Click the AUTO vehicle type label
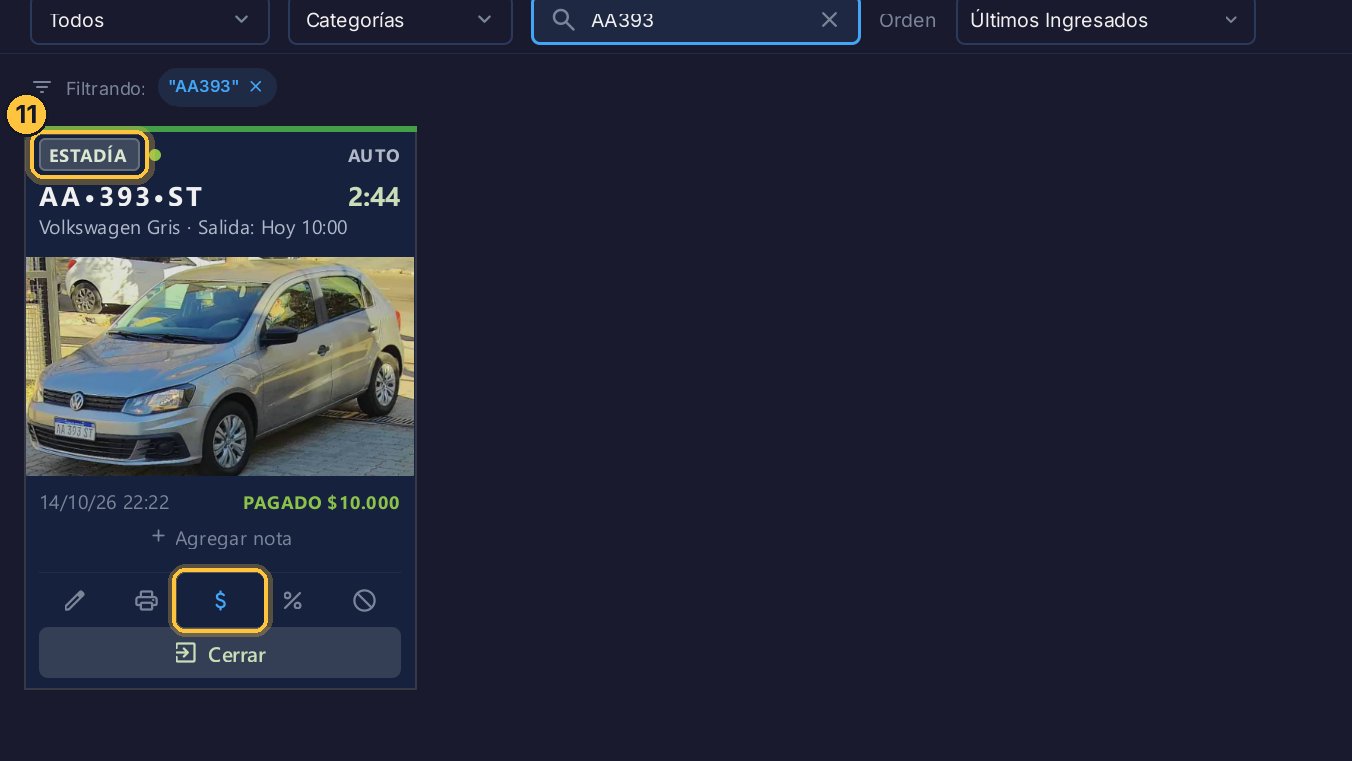1352x761 pixels. pos(374,156)
